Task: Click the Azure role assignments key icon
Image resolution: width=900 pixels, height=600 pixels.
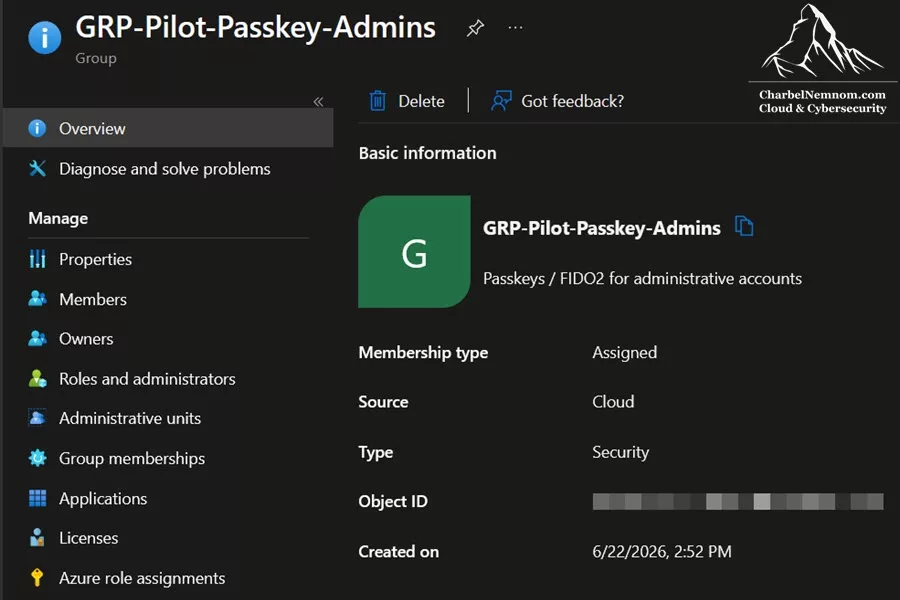Action: click(x=37, y=578)
